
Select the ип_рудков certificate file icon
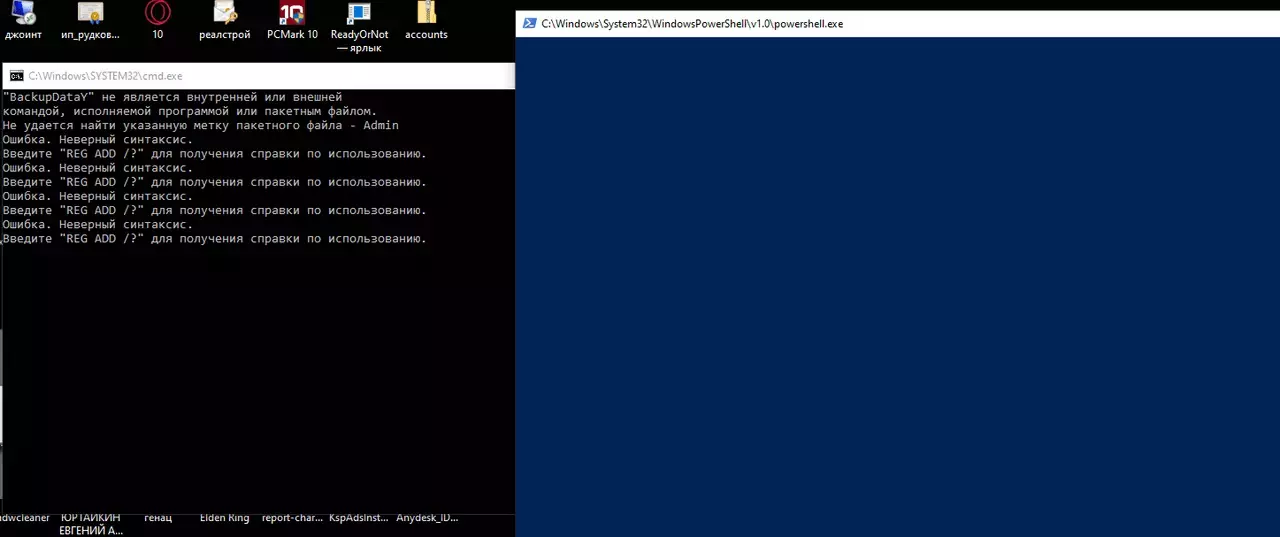coord(90,14)
